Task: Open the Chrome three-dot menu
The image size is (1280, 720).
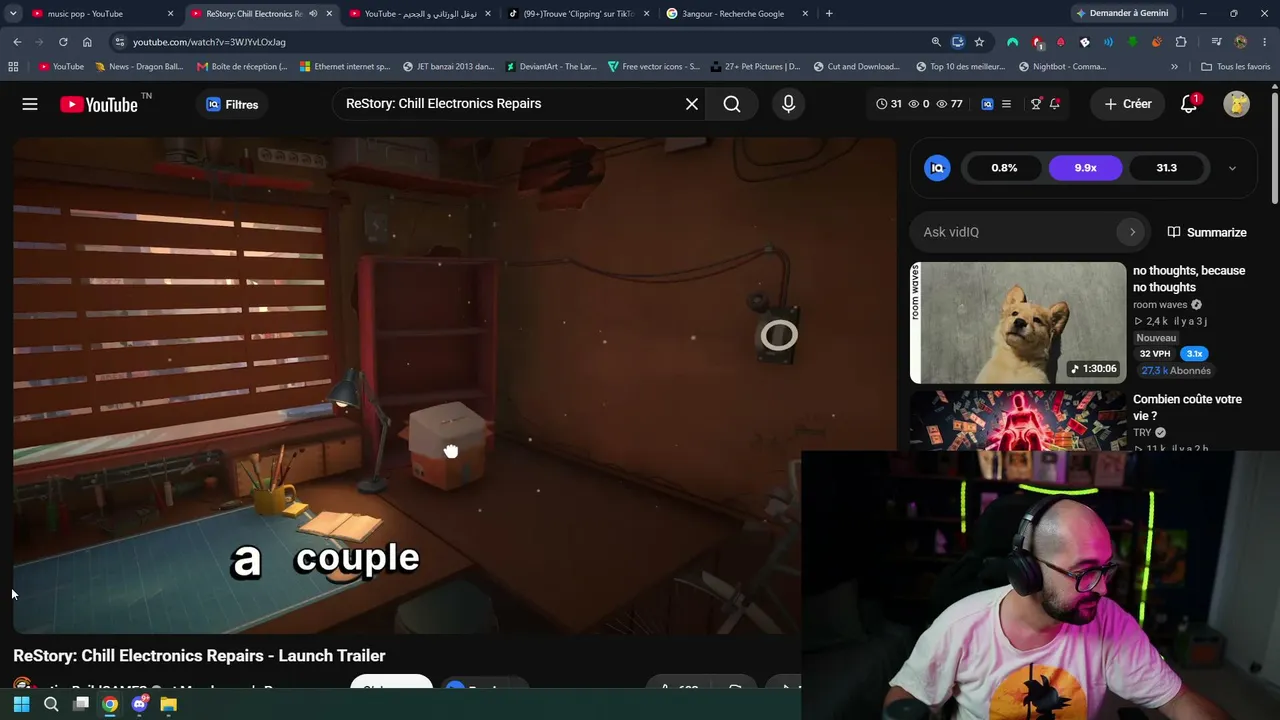Action: pyautogui.click(x=1265, y=42)
